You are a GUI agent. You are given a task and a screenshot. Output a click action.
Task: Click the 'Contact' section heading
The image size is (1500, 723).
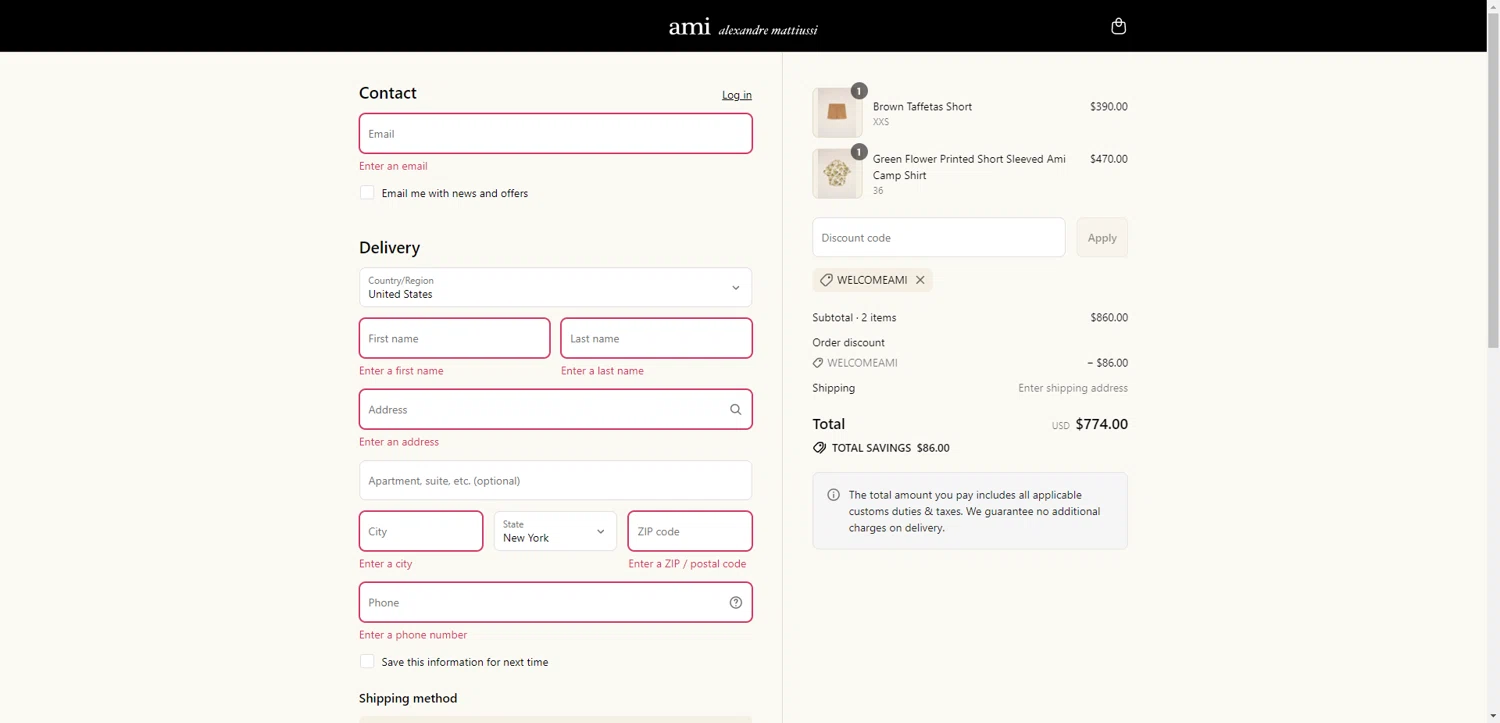pos(387,93)
